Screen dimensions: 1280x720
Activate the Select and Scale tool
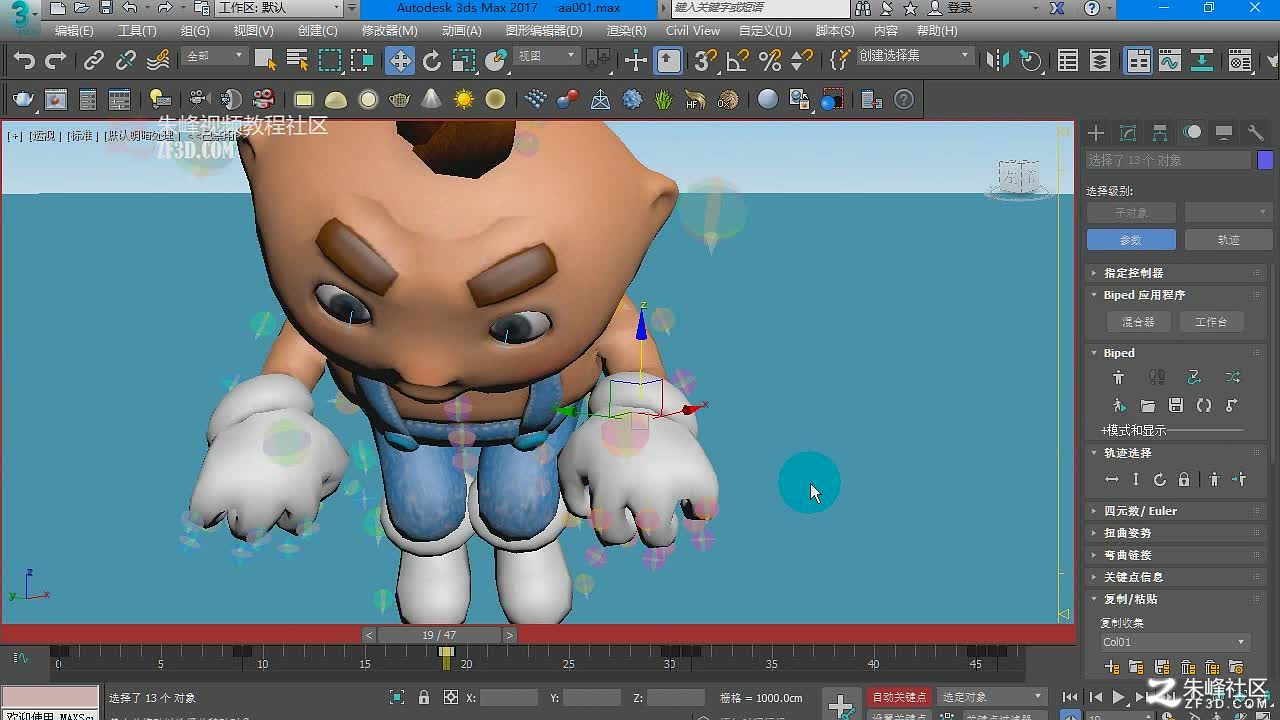point(464,61)
